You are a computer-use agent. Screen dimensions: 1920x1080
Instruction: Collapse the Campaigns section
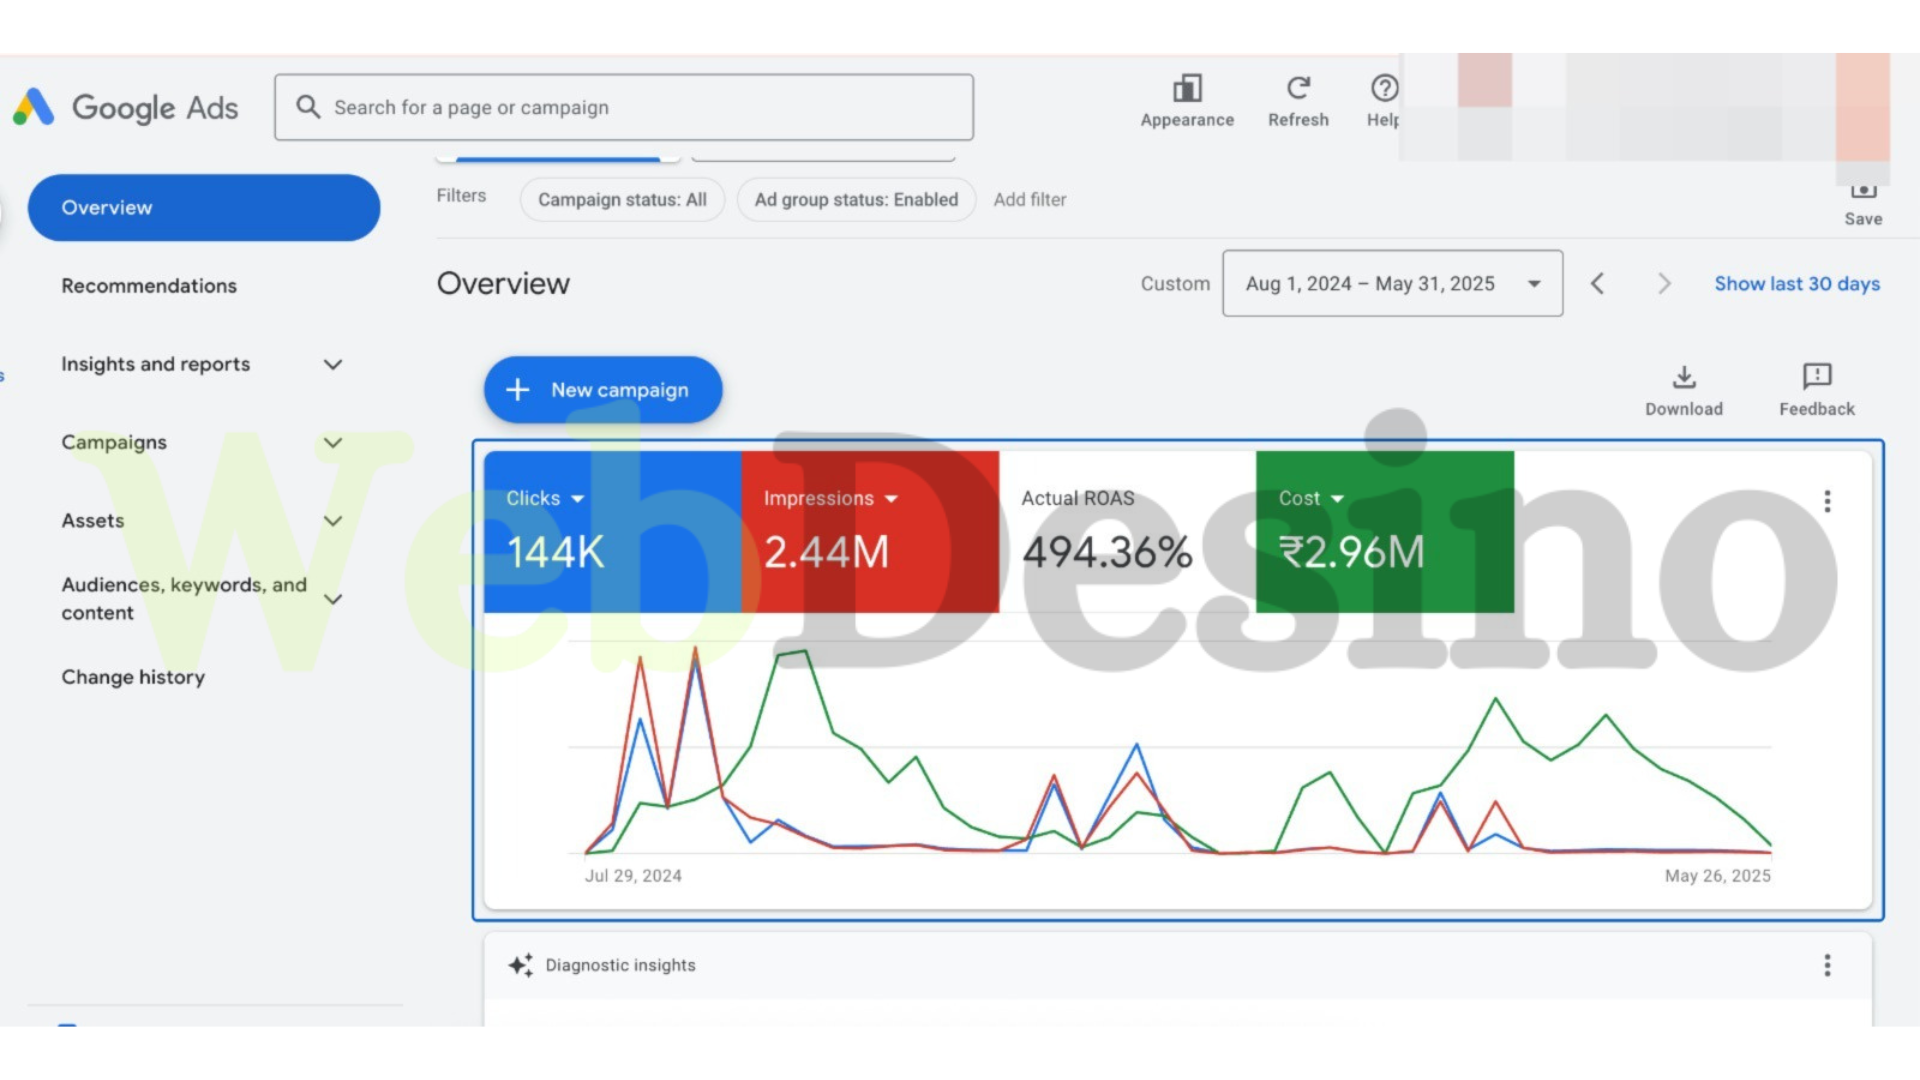point(333,442)
